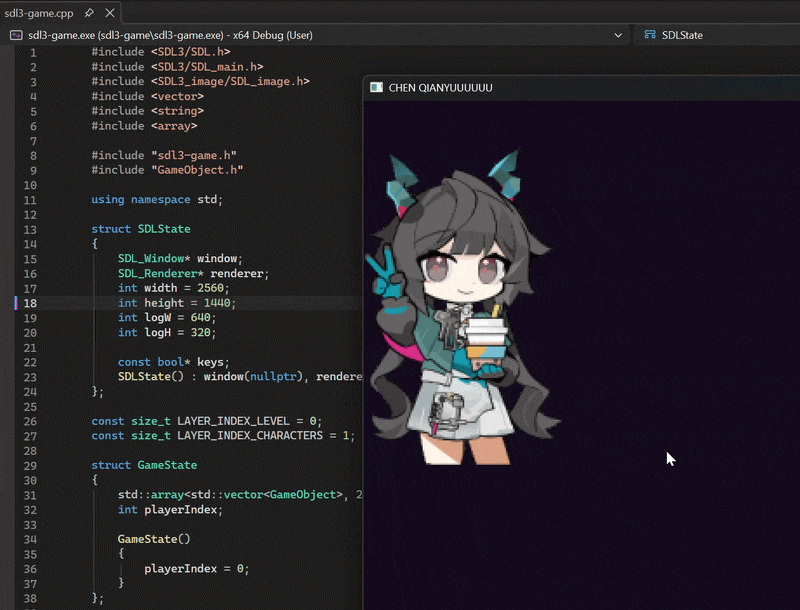Click 'SDL_Renderer* renderer;' line
This screenshot has height=610, width=800.
pos(193,274)
